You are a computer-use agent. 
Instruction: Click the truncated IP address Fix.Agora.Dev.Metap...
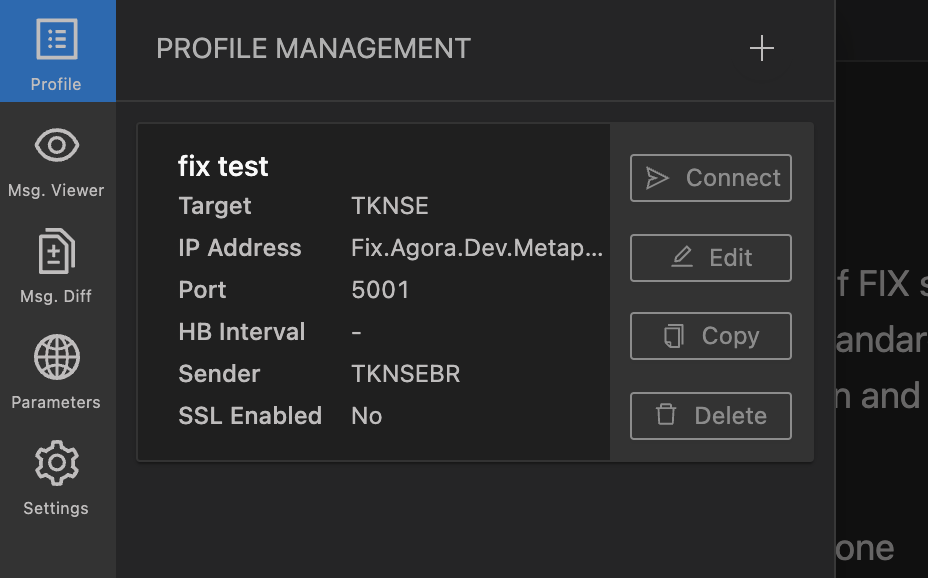477,248
